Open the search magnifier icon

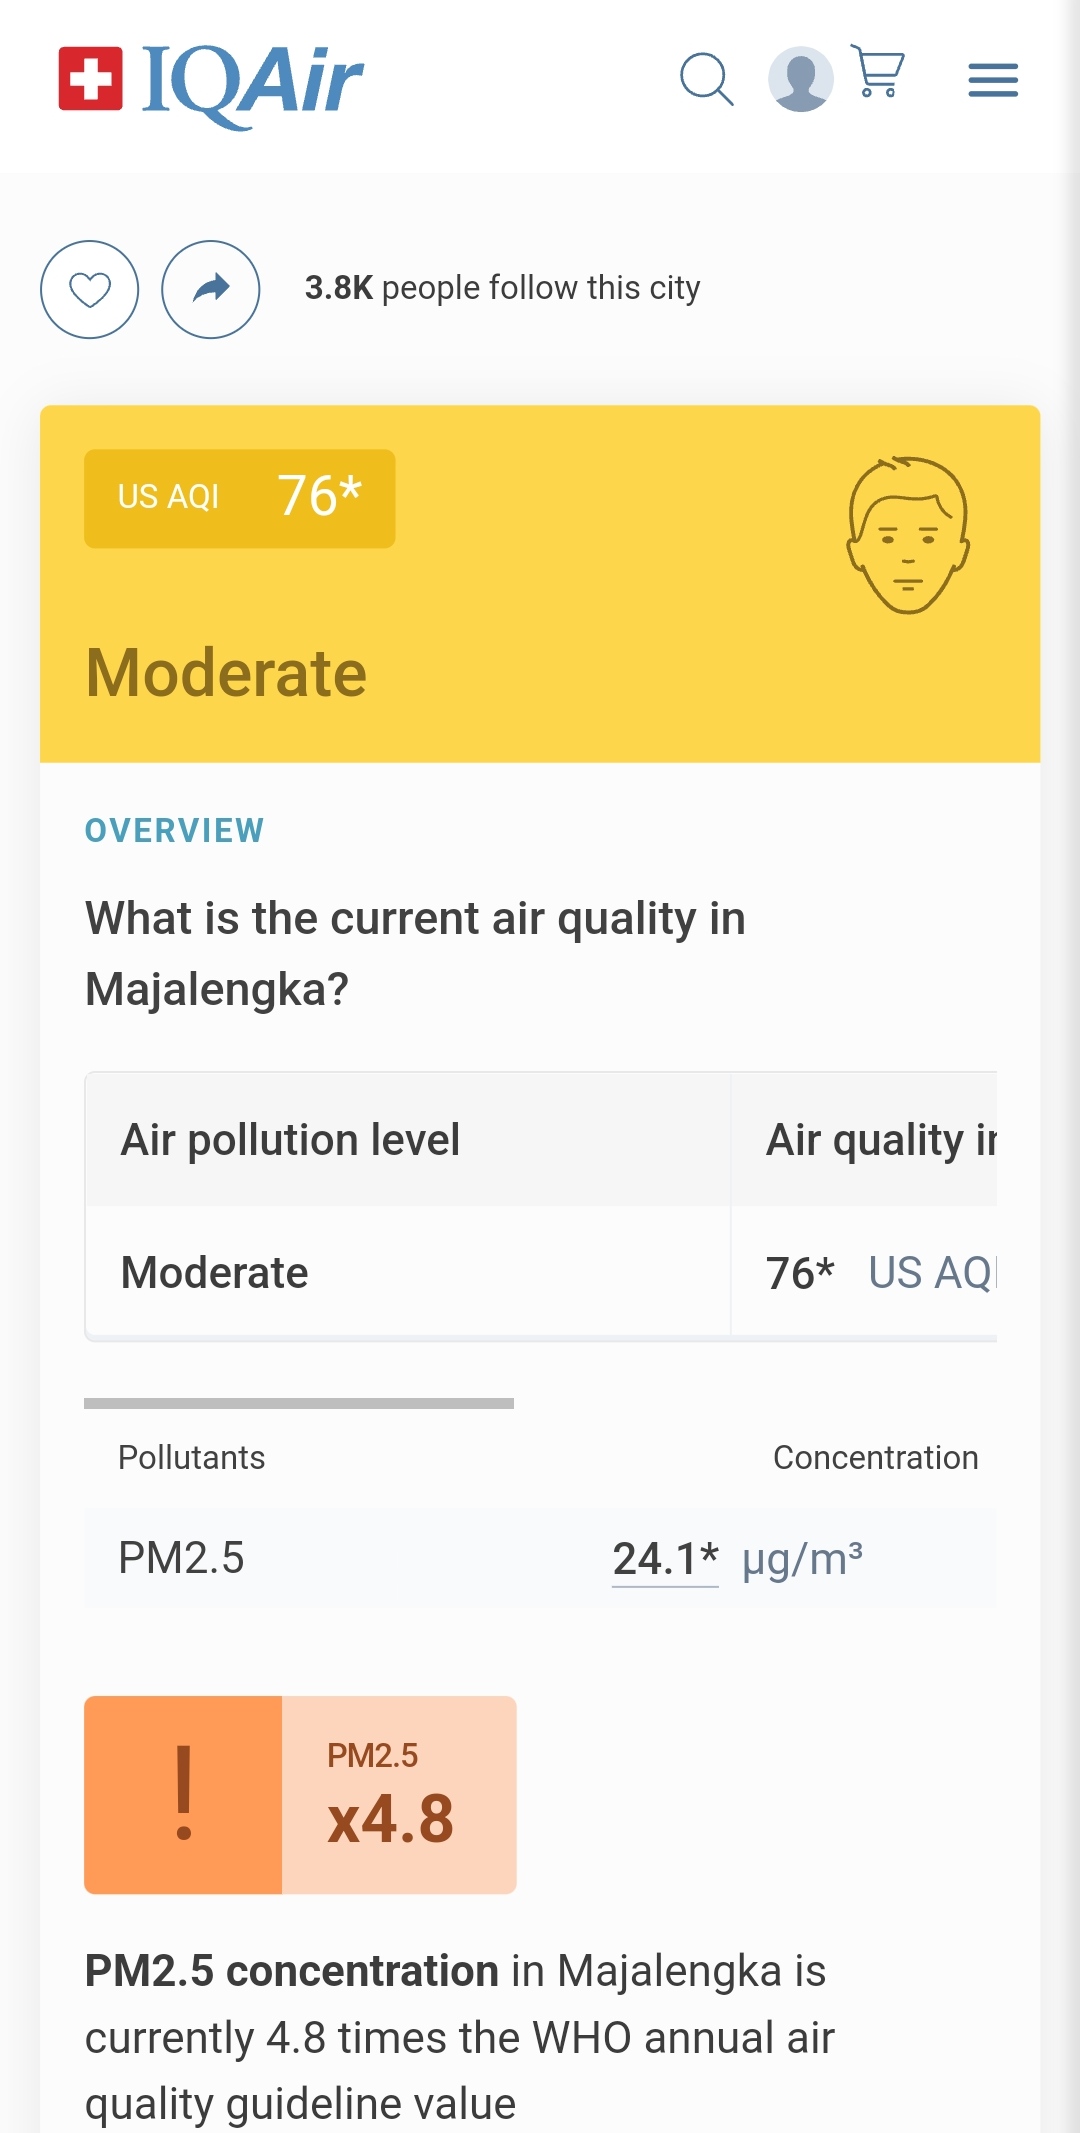click(706, 79)
